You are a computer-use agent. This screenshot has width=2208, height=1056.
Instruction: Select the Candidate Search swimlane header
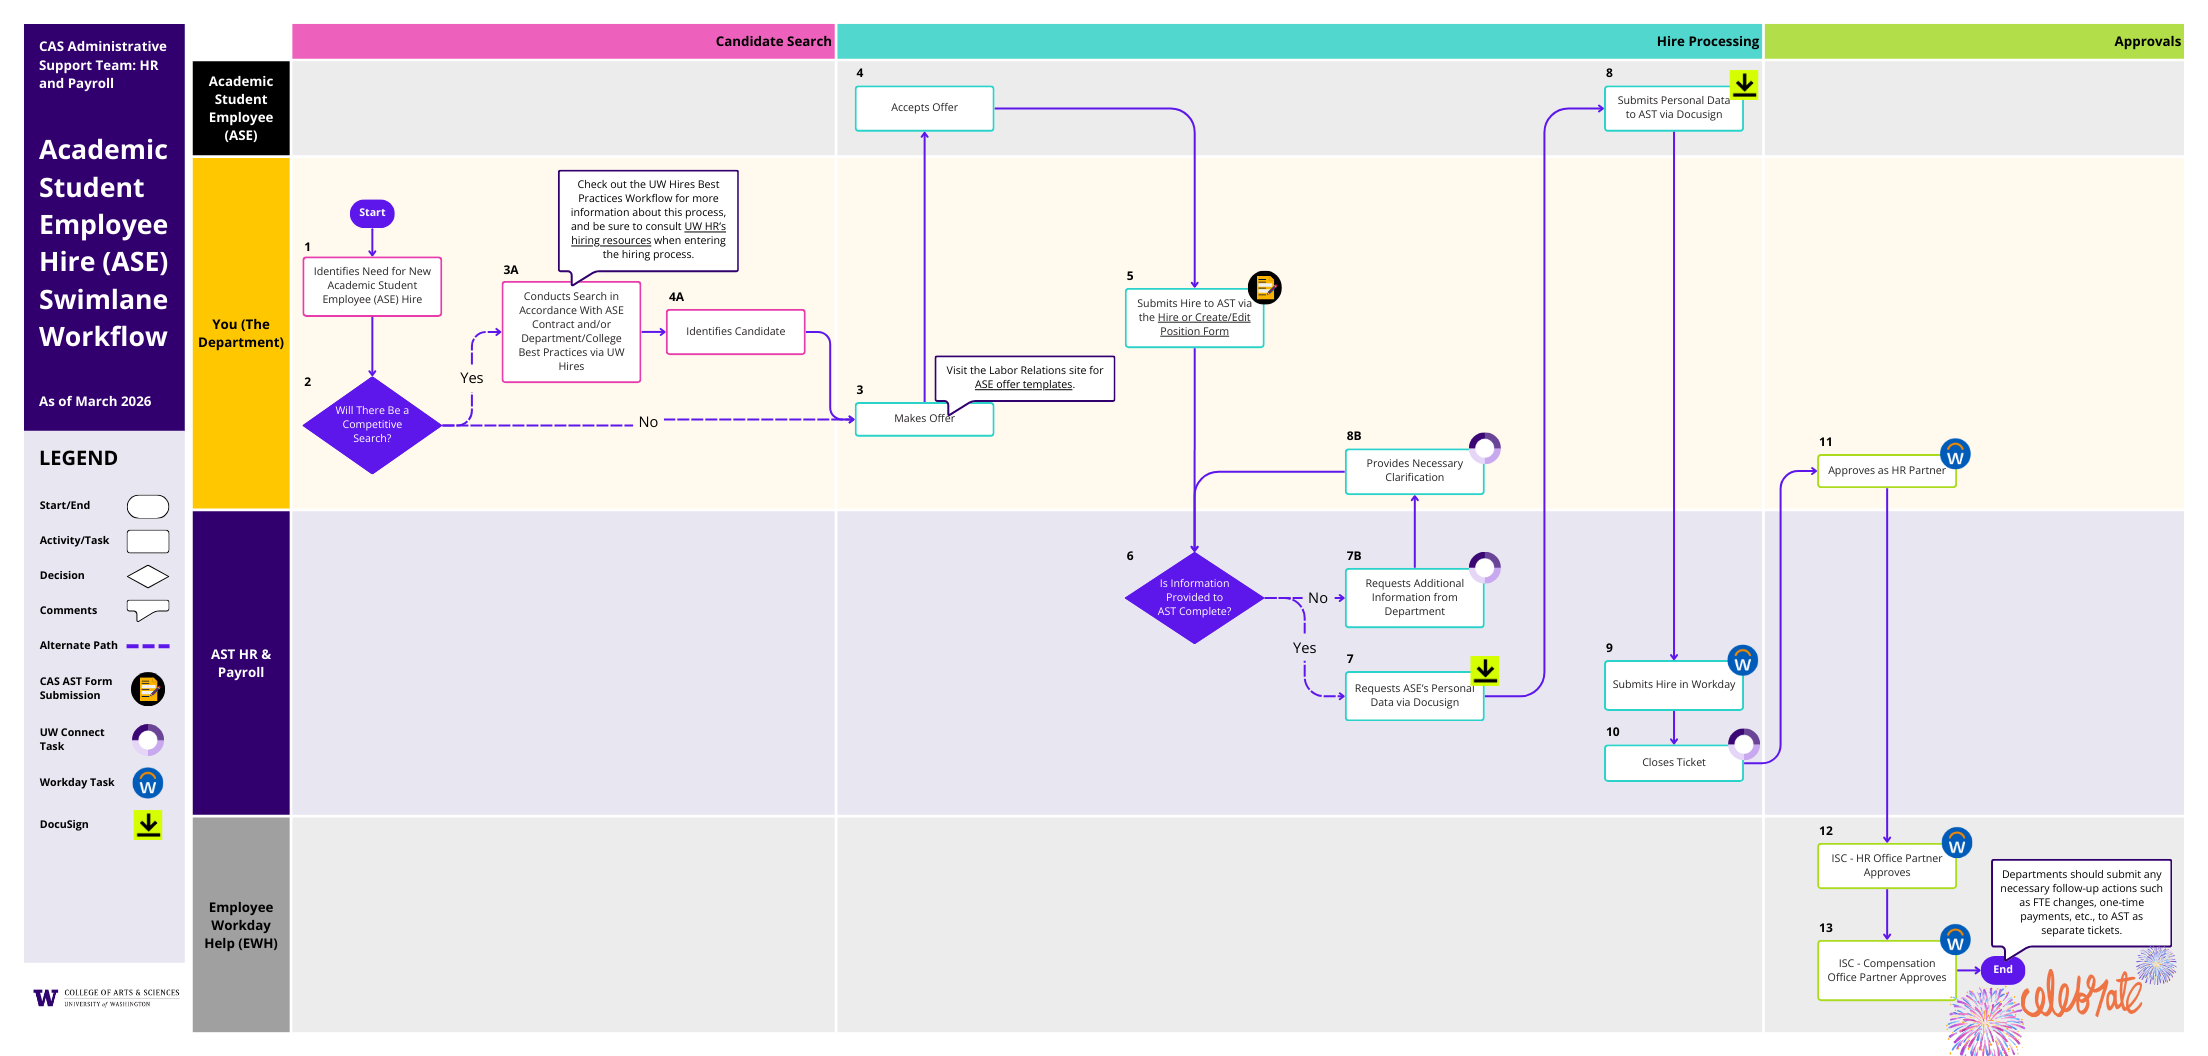pos(774,41)
